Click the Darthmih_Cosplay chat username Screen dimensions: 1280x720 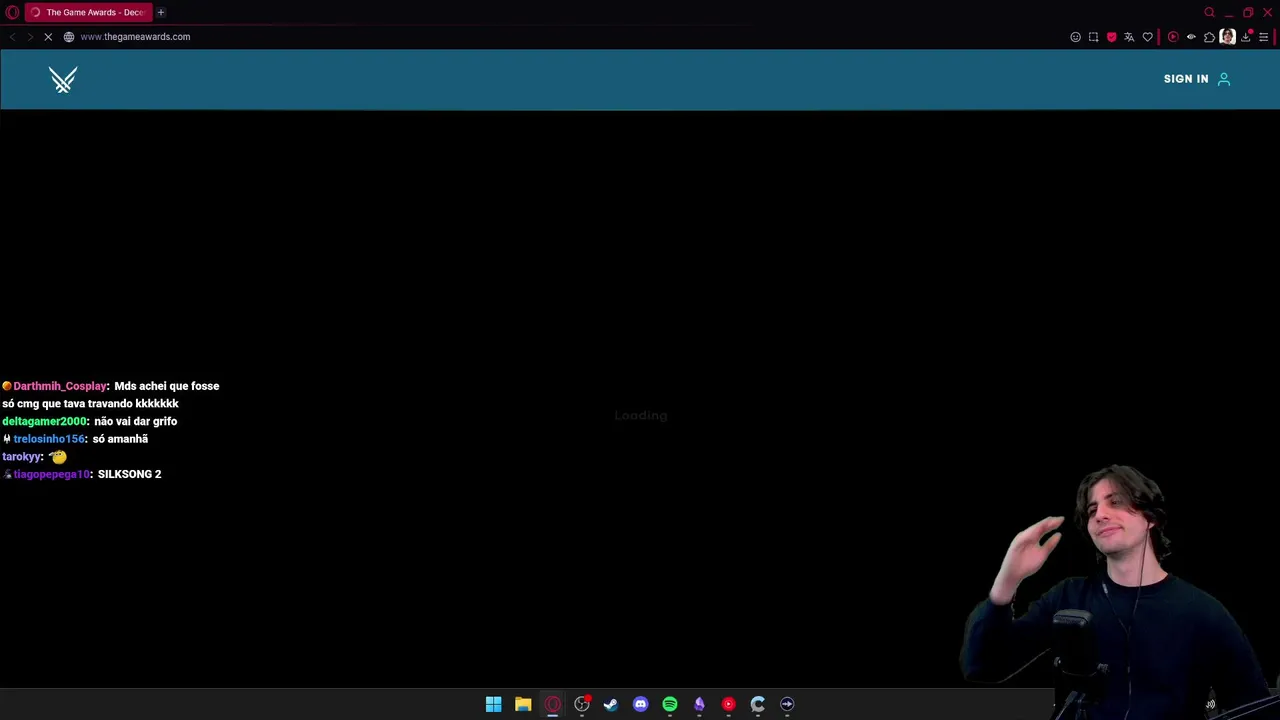[60, 386]
